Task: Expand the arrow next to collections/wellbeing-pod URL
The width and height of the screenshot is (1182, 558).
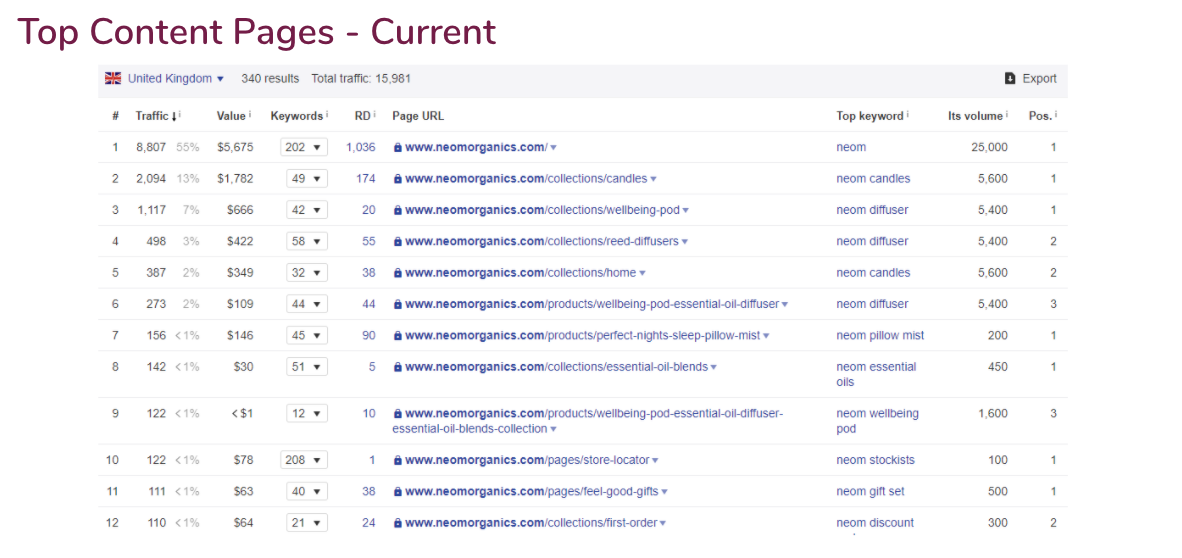Action: pyautogui.click(x=686, y=211)
